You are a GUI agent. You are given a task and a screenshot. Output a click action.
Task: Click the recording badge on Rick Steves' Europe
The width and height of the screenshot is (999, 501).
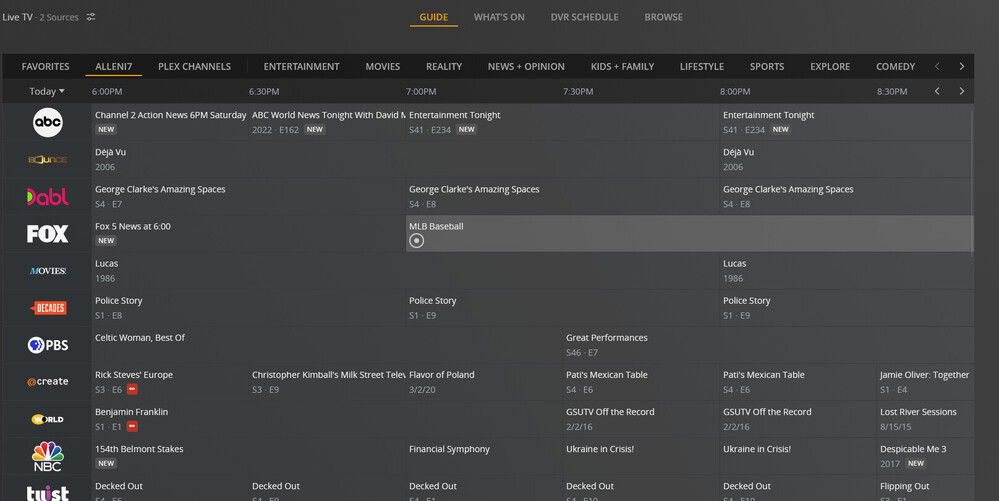pyautogui.click(x=133, y=389)
